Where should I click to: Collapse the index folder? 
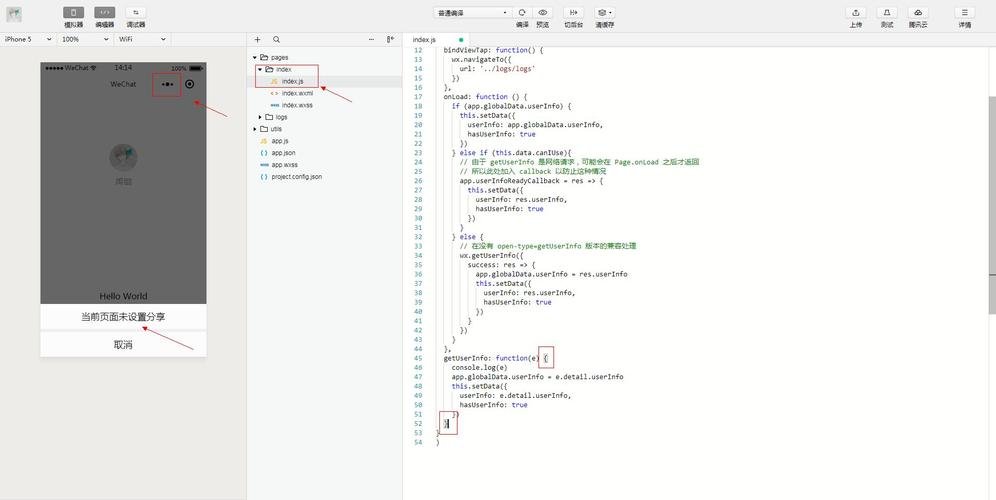pyautogui.click(x=260, y=69)
